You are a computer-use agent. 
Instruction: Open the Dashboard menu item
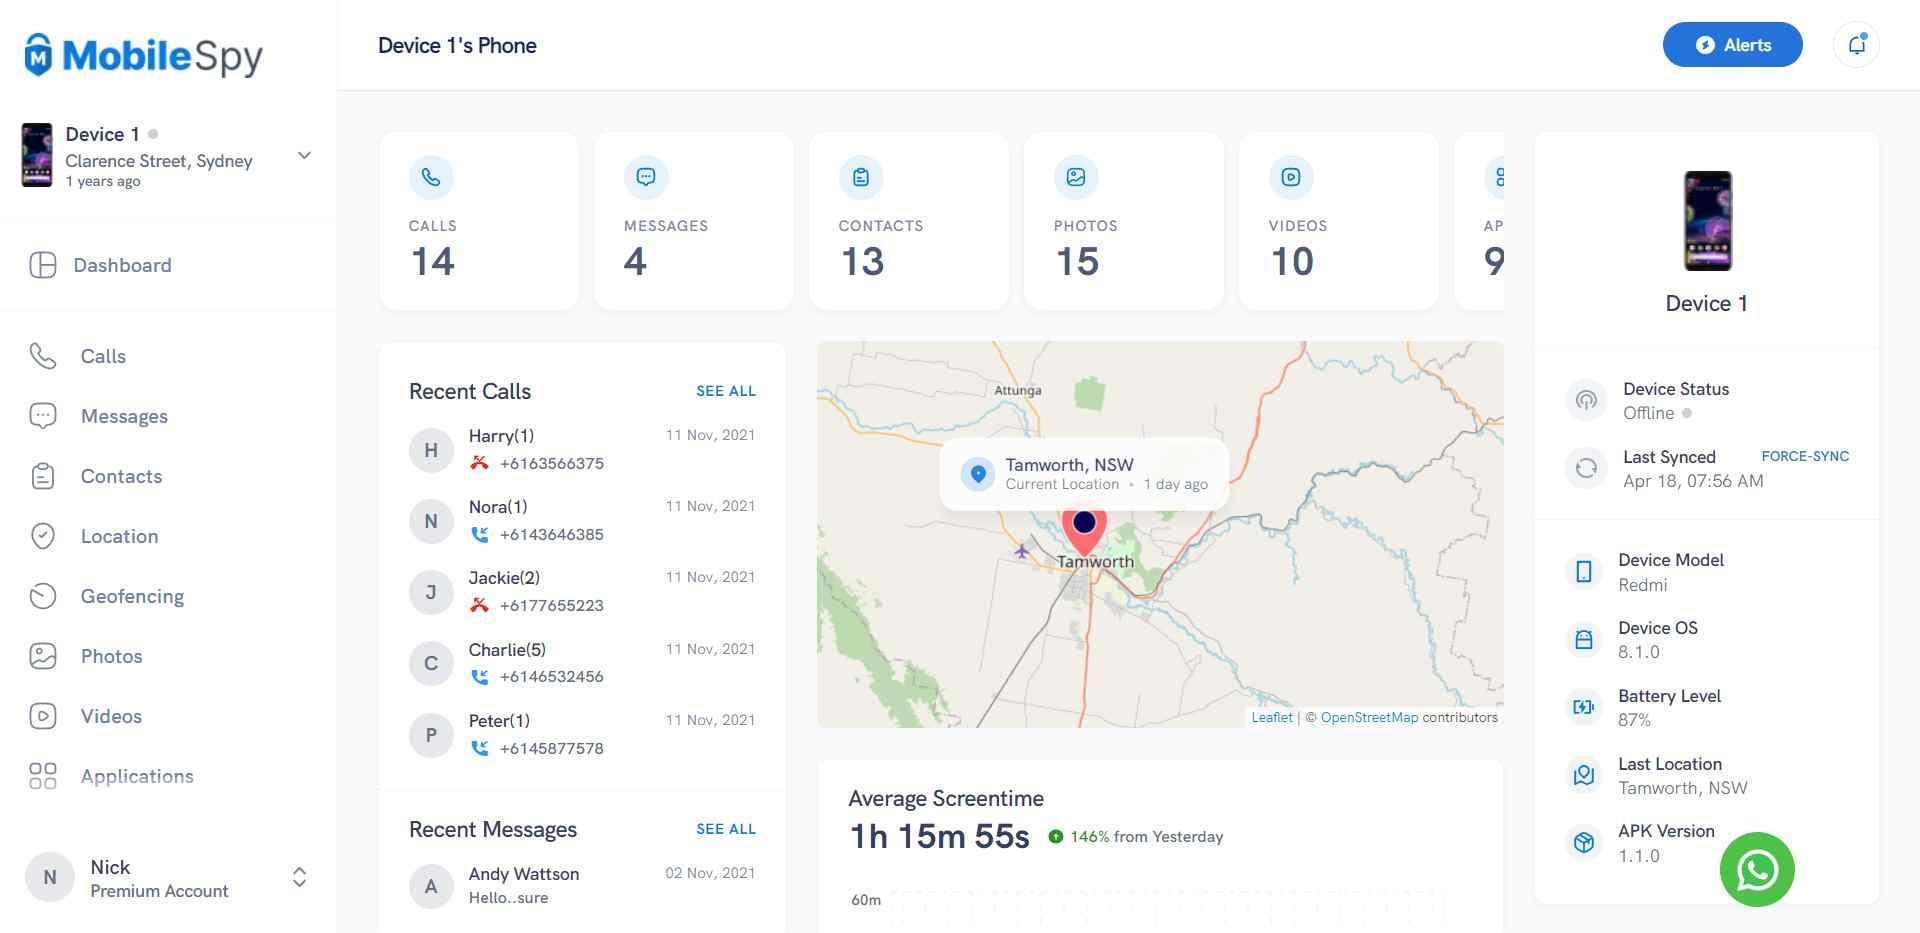click(122, 265)
